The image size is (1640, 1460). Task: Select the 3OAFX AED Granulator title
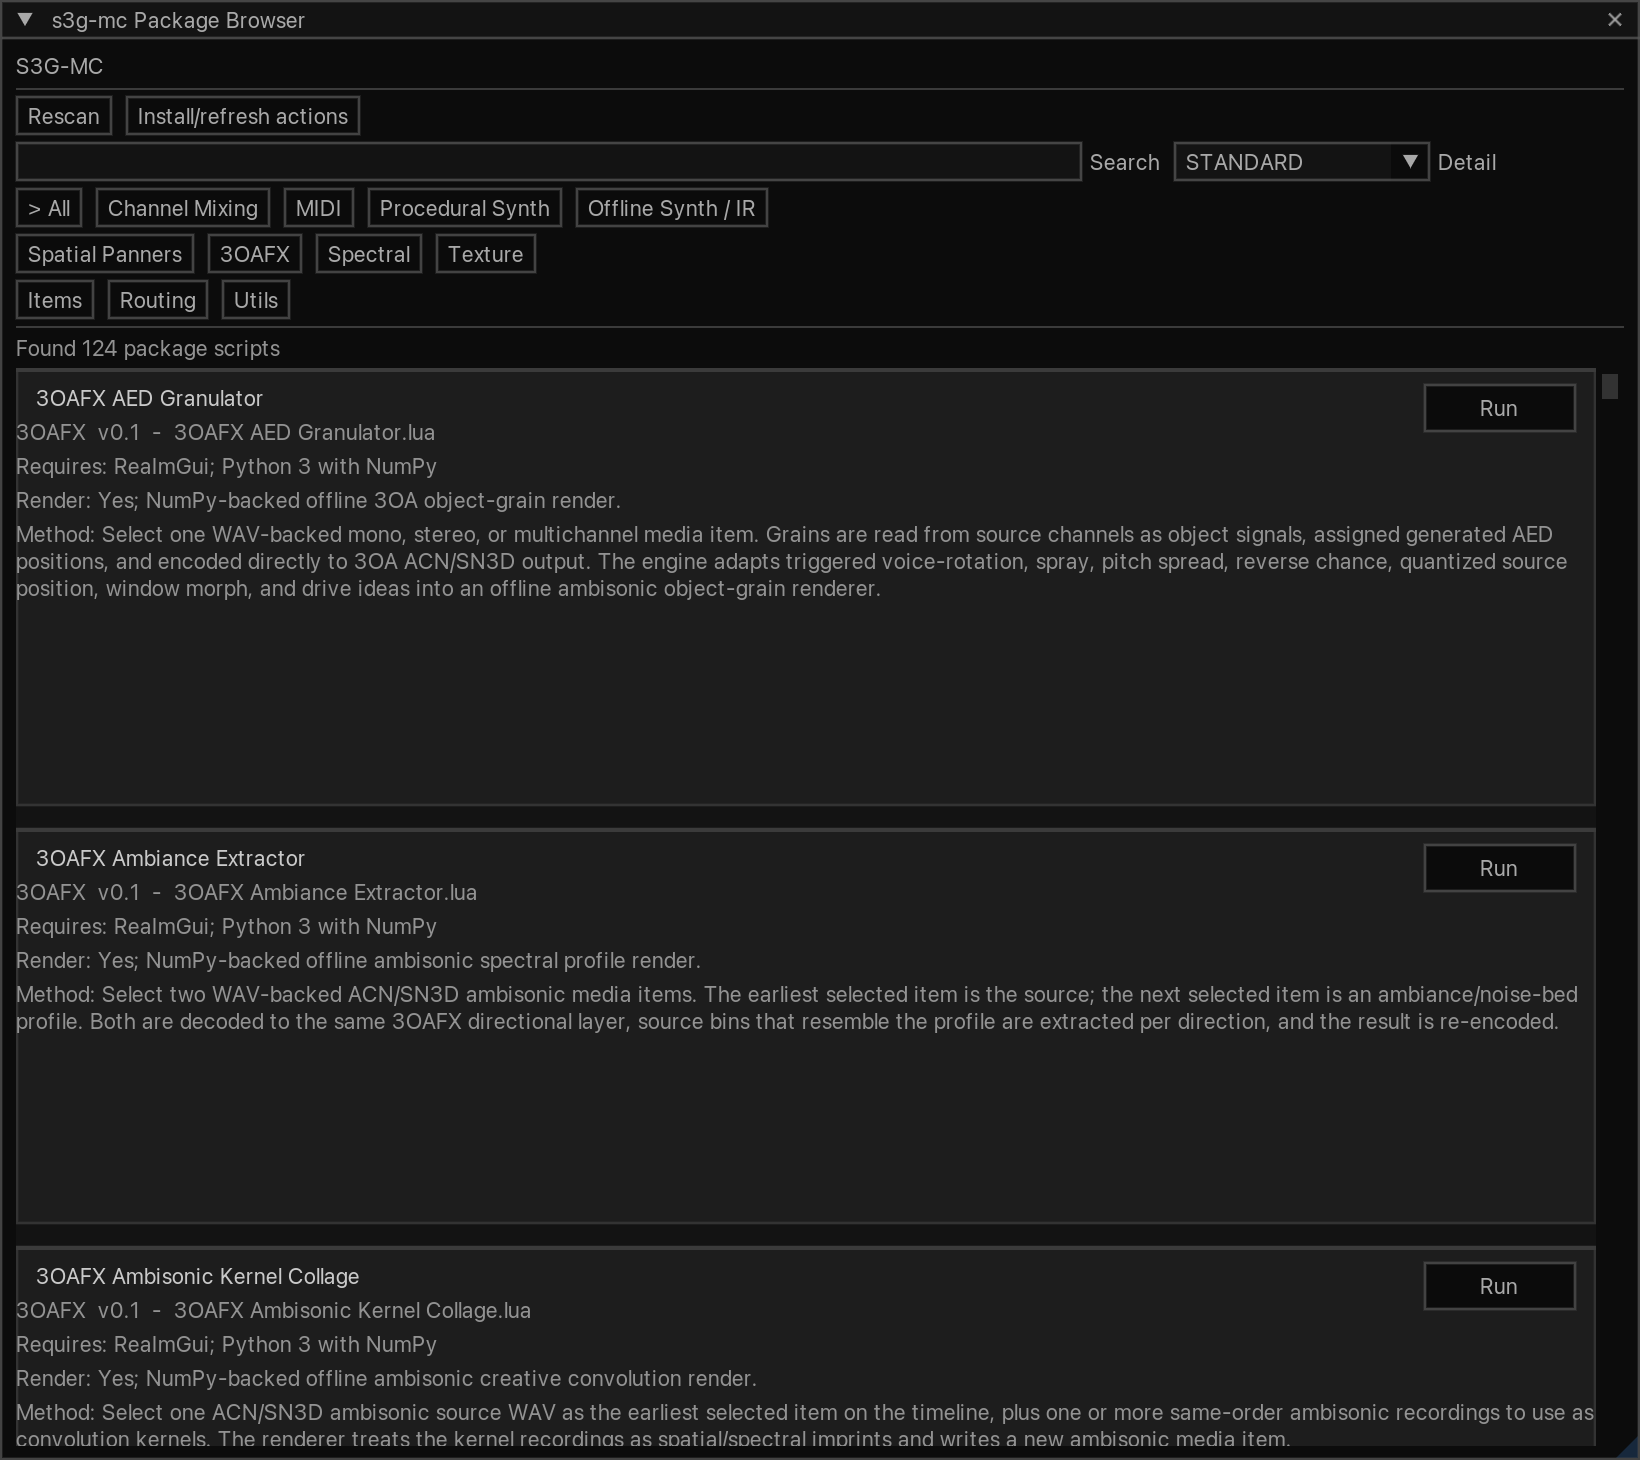click(149, 398)
